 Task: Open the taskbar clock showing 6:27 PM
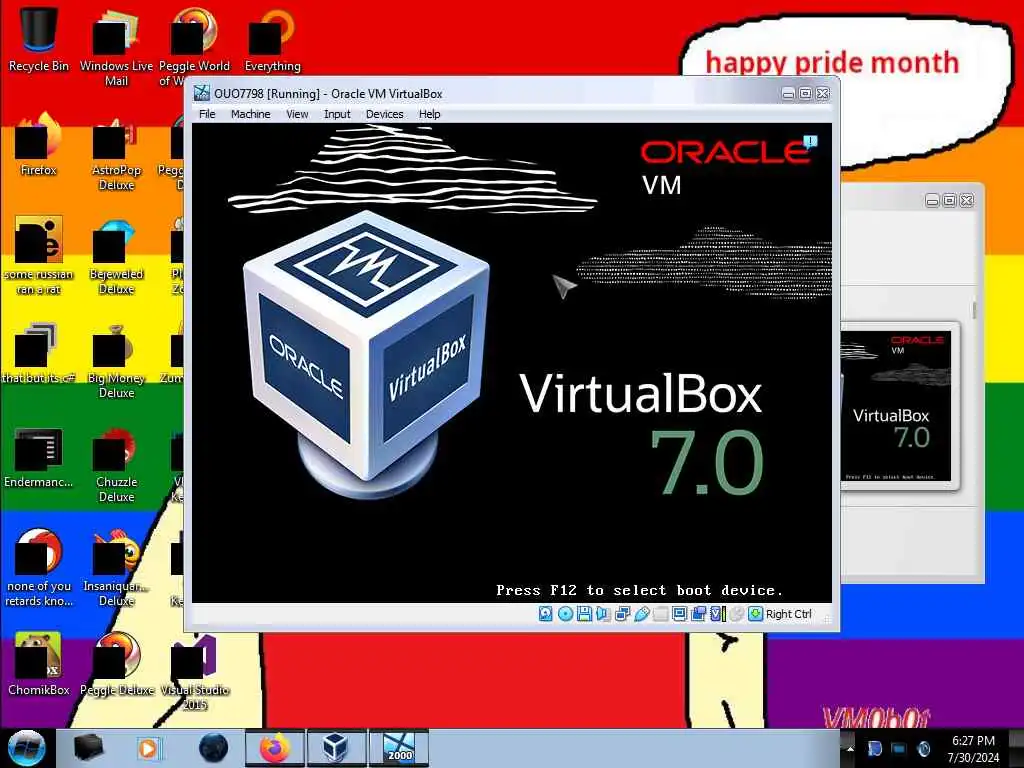tap(973, 748)
